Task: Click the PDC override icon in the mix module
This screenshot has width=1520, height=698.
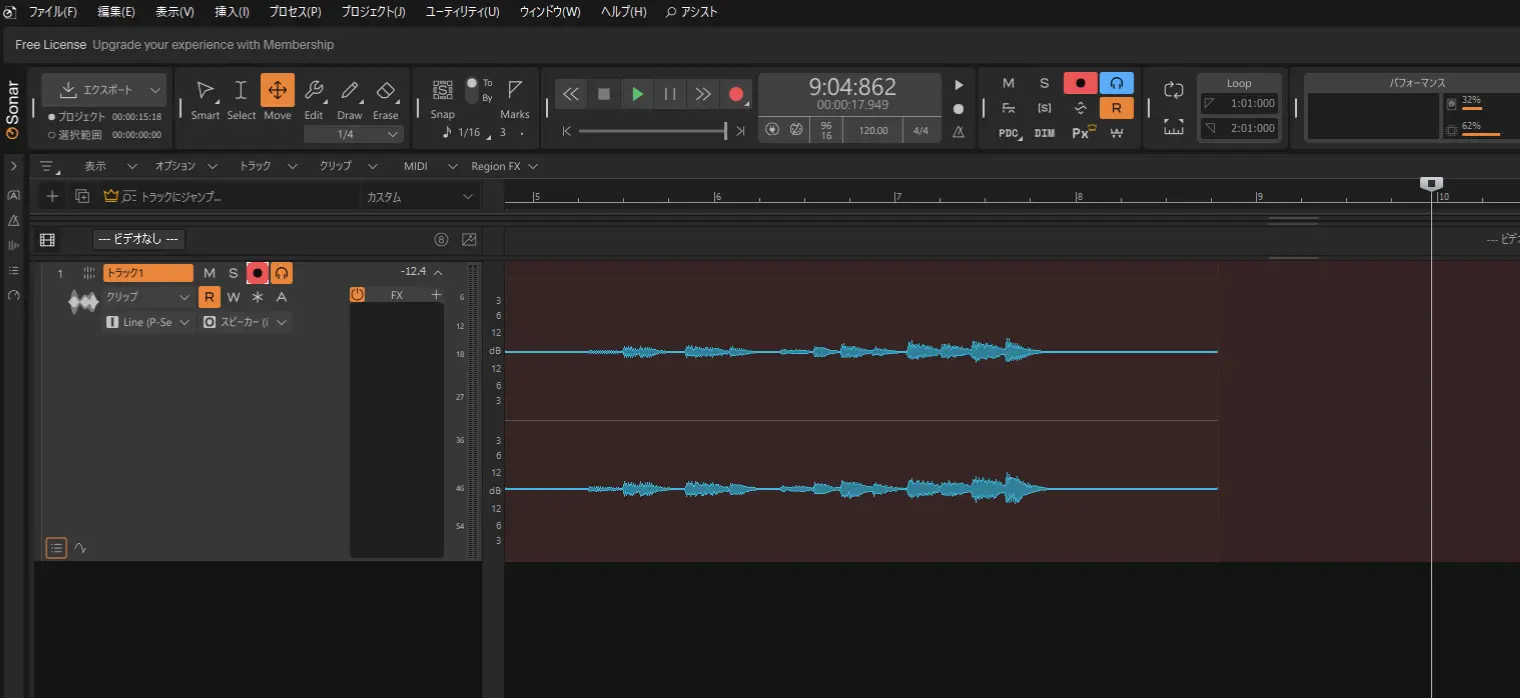Action: (x=1008, y=131)
